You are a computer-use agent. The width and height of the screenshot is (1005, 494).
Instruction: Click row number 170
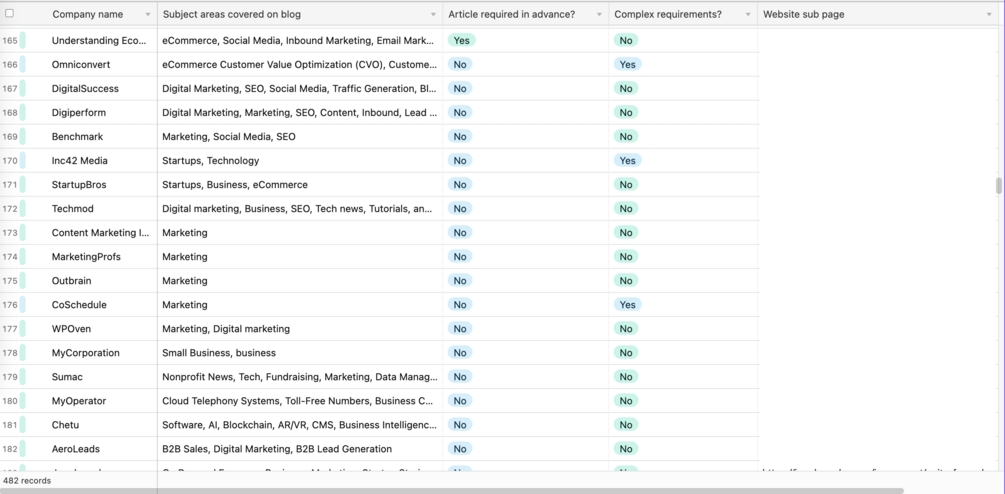(x=10, y=161)
